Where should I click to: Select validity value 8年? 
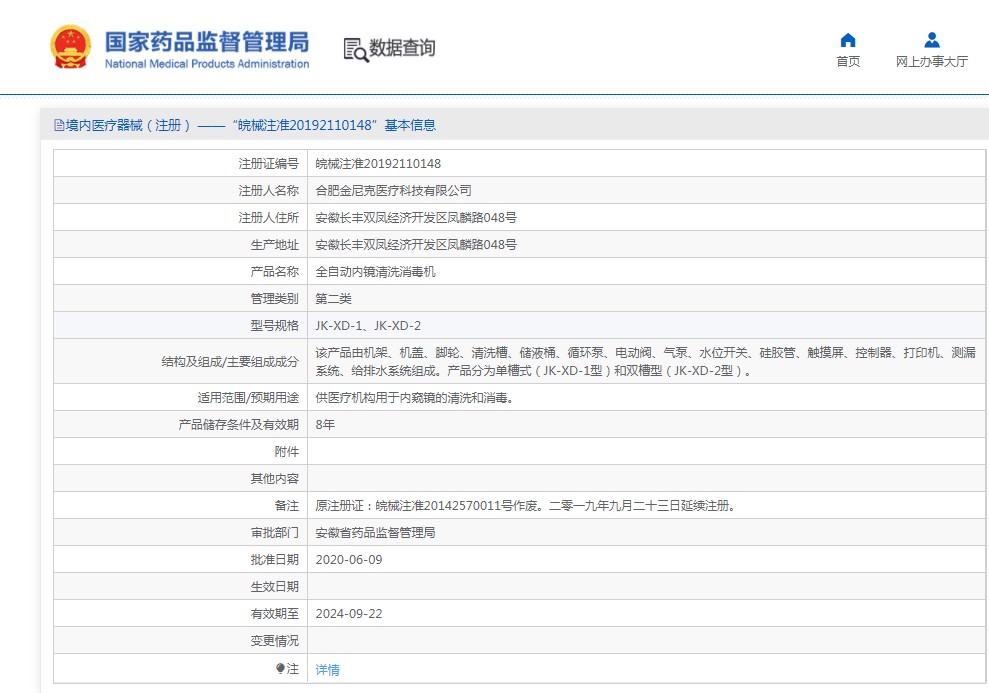(325, 425)
